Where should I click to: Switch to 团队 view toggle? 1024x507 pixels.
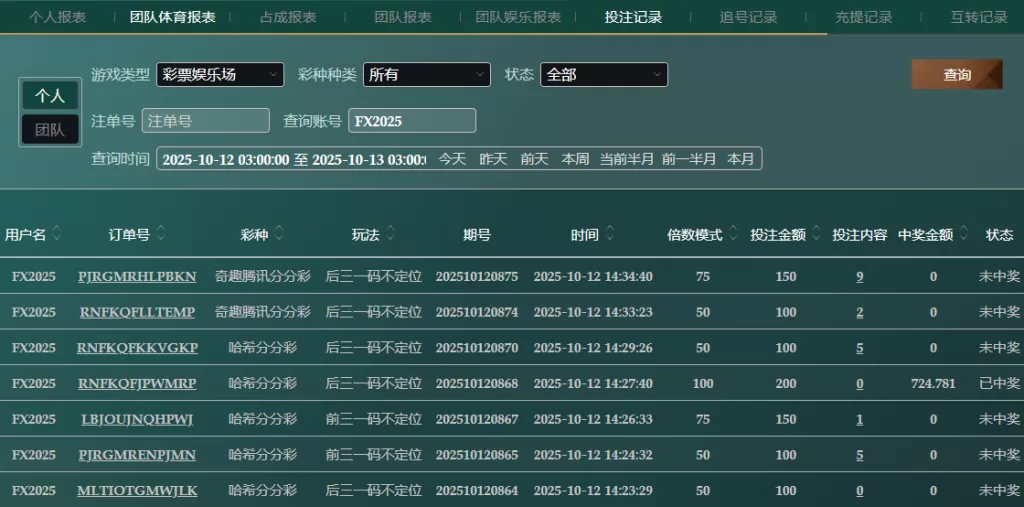click(x=50, y=129)
